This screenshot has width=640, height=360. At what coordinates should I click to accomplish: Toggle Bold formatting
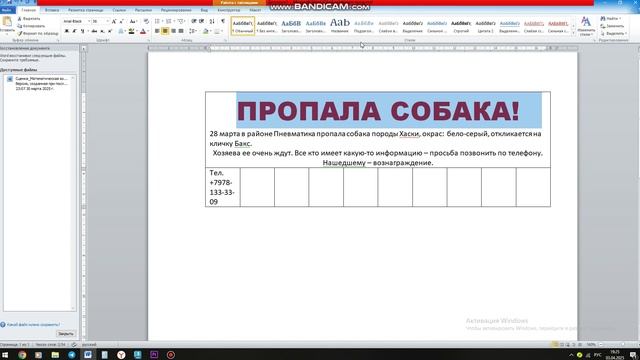point(67,31)
